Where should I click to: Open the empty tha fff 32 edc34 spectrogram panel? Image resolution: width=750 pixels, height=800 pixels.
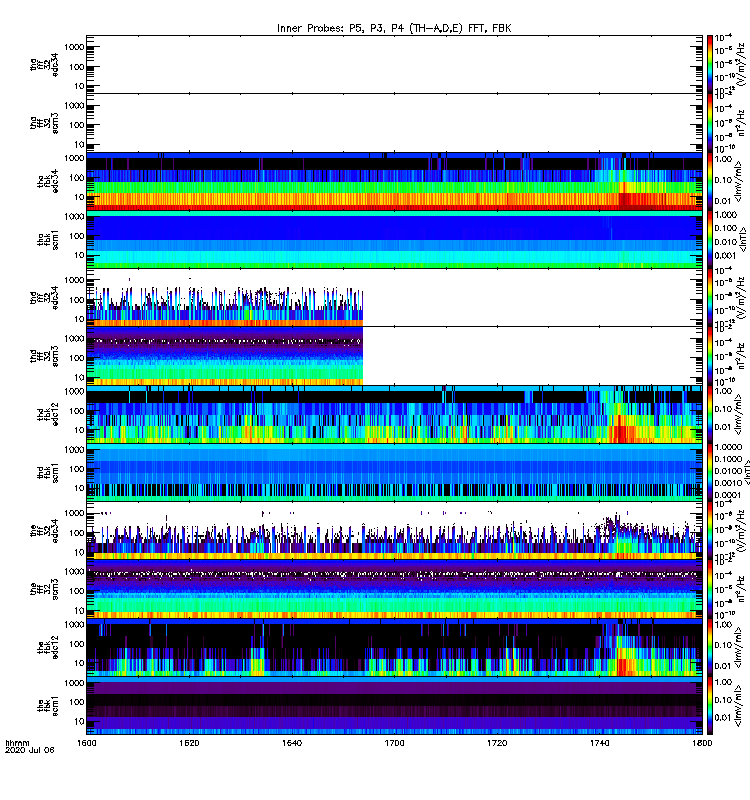click(394, 64)
